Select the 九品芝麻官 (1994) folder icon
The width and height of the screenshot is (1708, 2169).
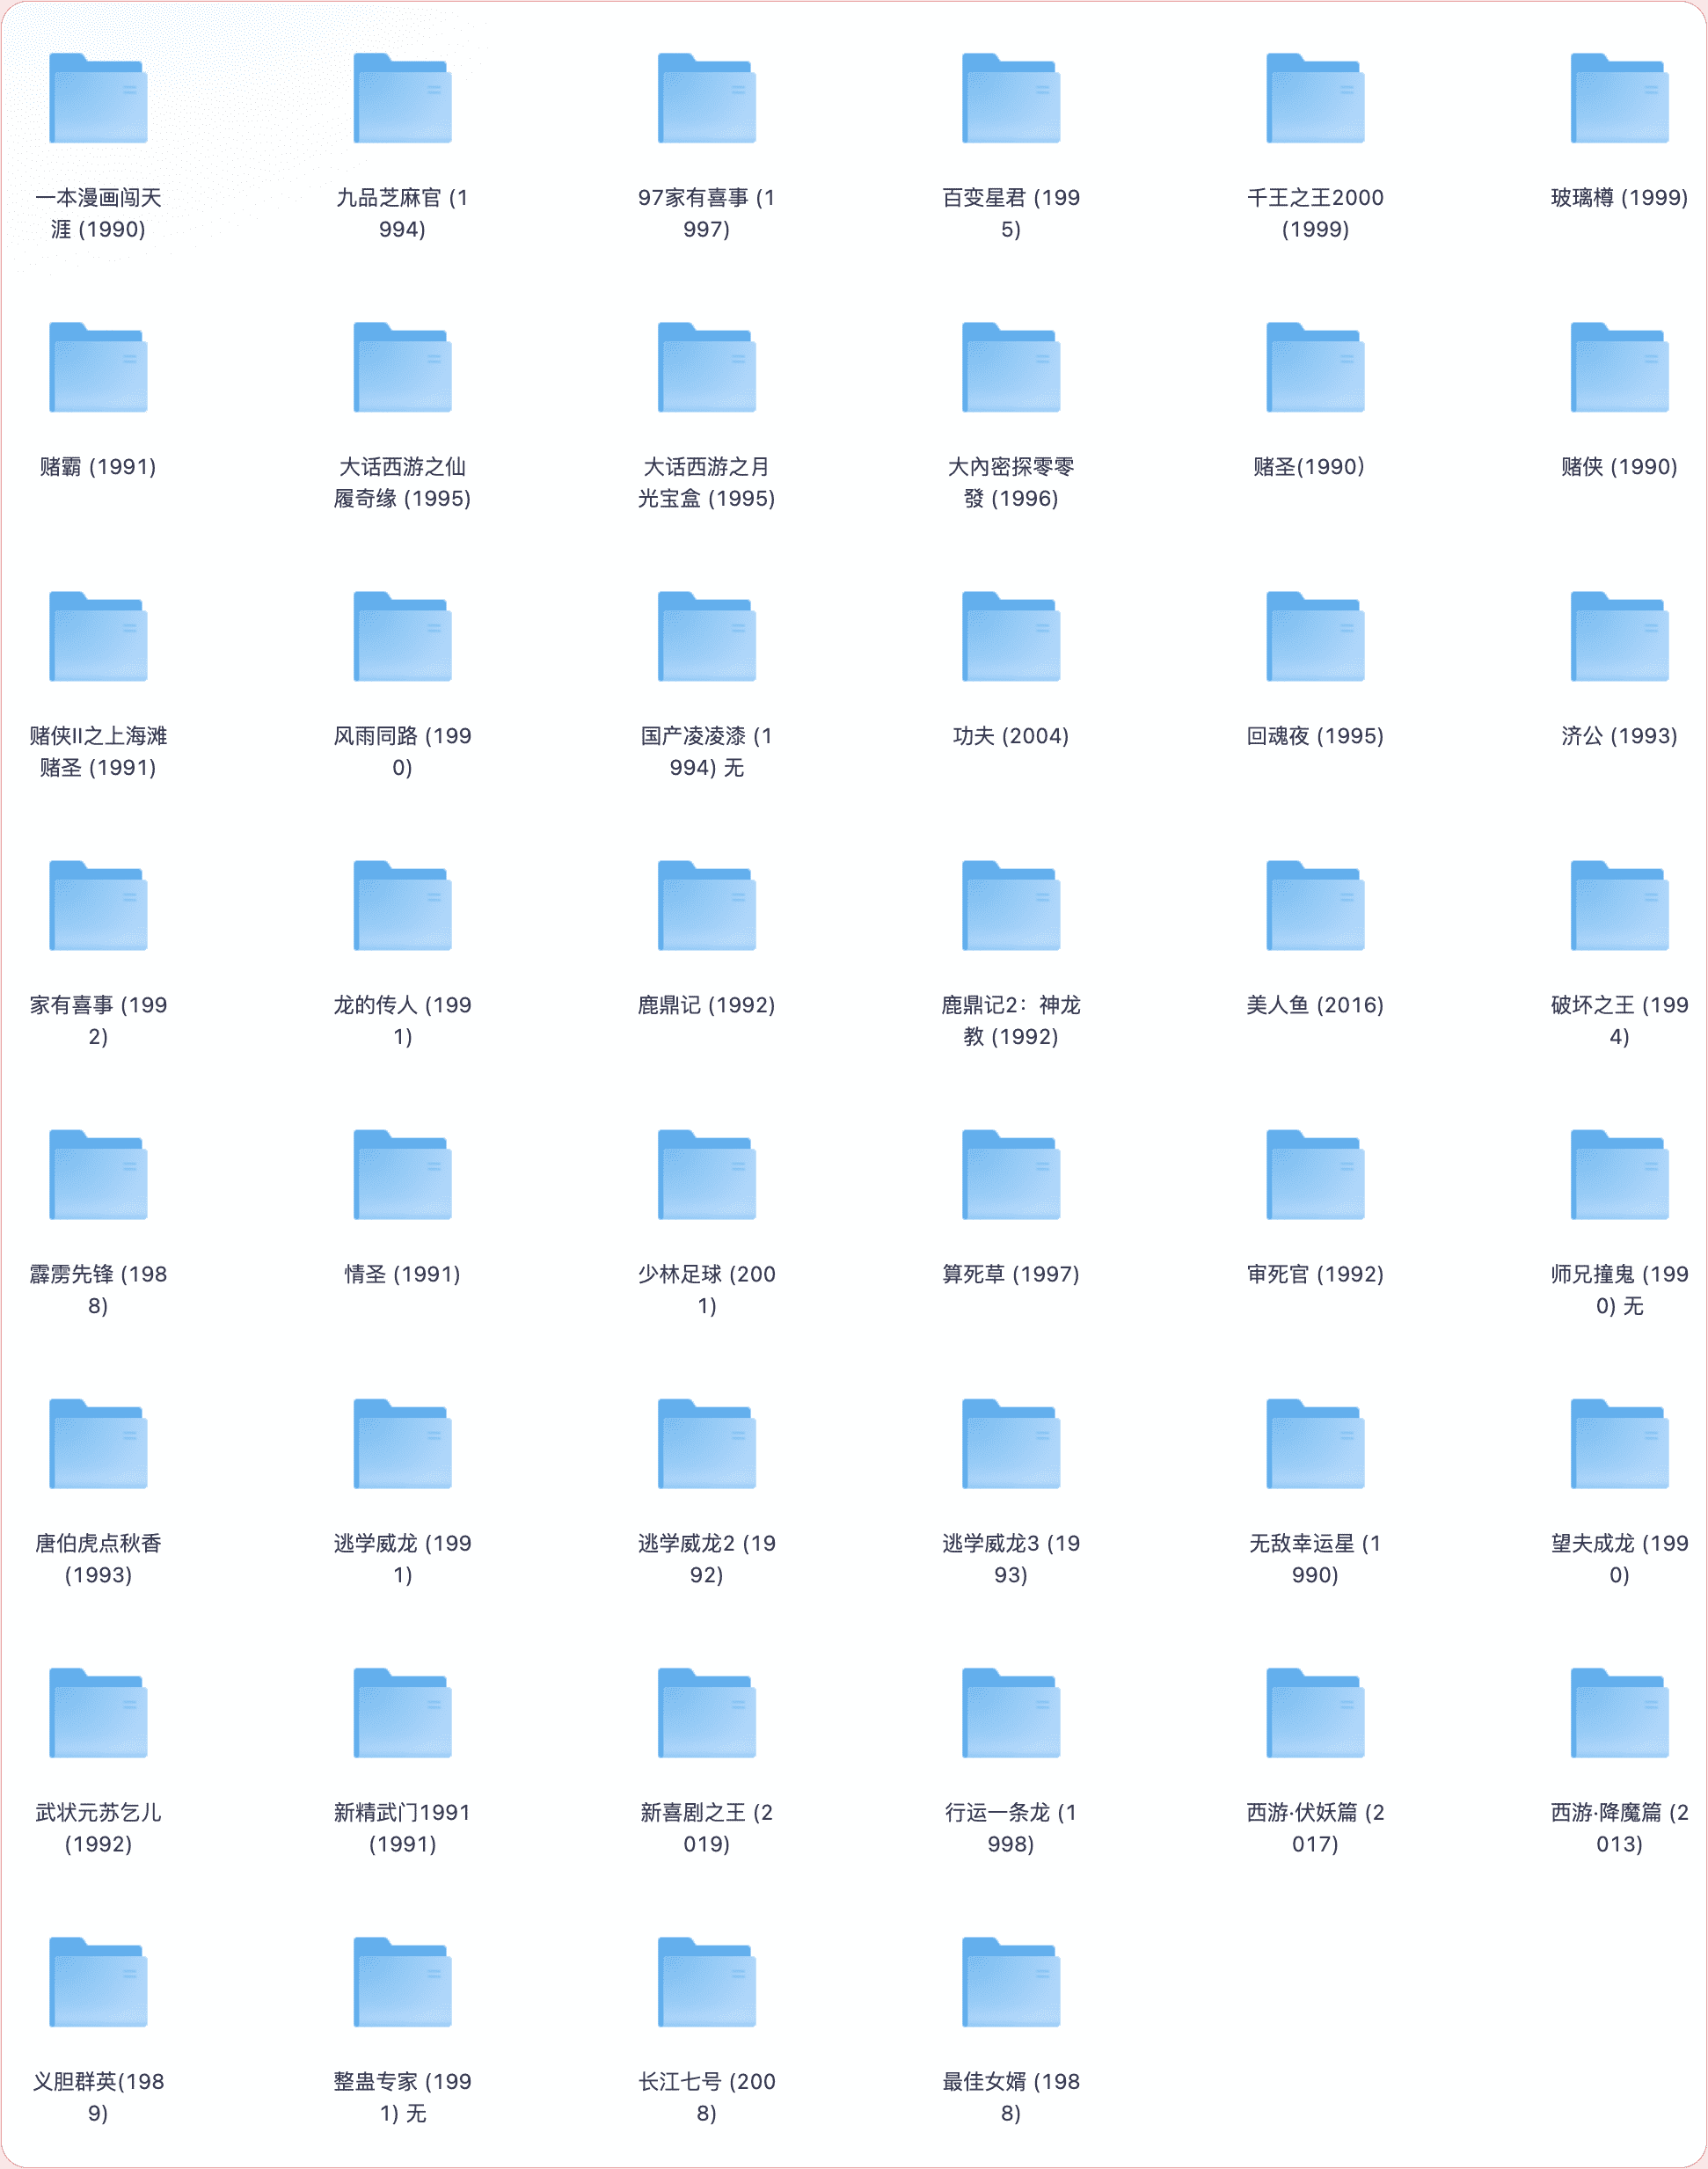(402, 98)
